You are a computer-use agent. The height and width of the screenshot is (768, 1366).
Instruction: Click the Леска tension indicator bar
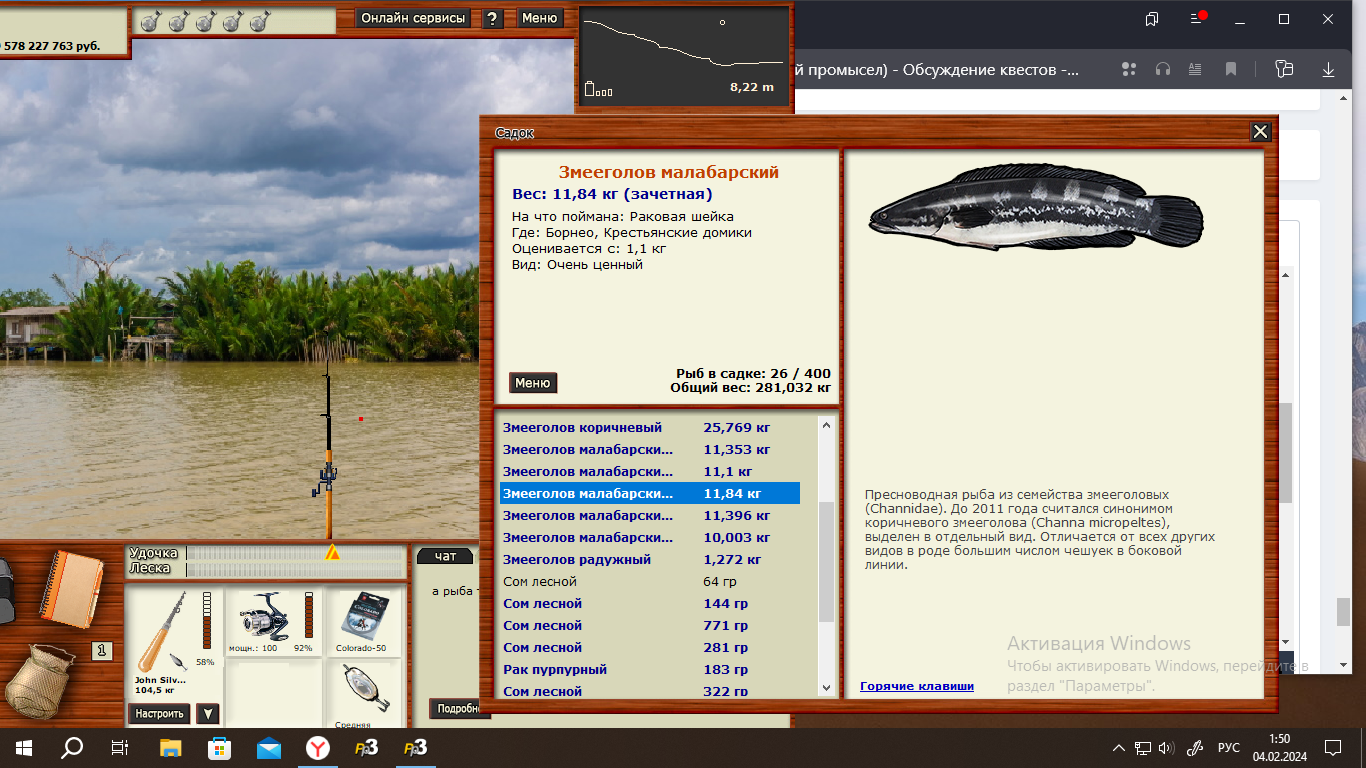297,568
